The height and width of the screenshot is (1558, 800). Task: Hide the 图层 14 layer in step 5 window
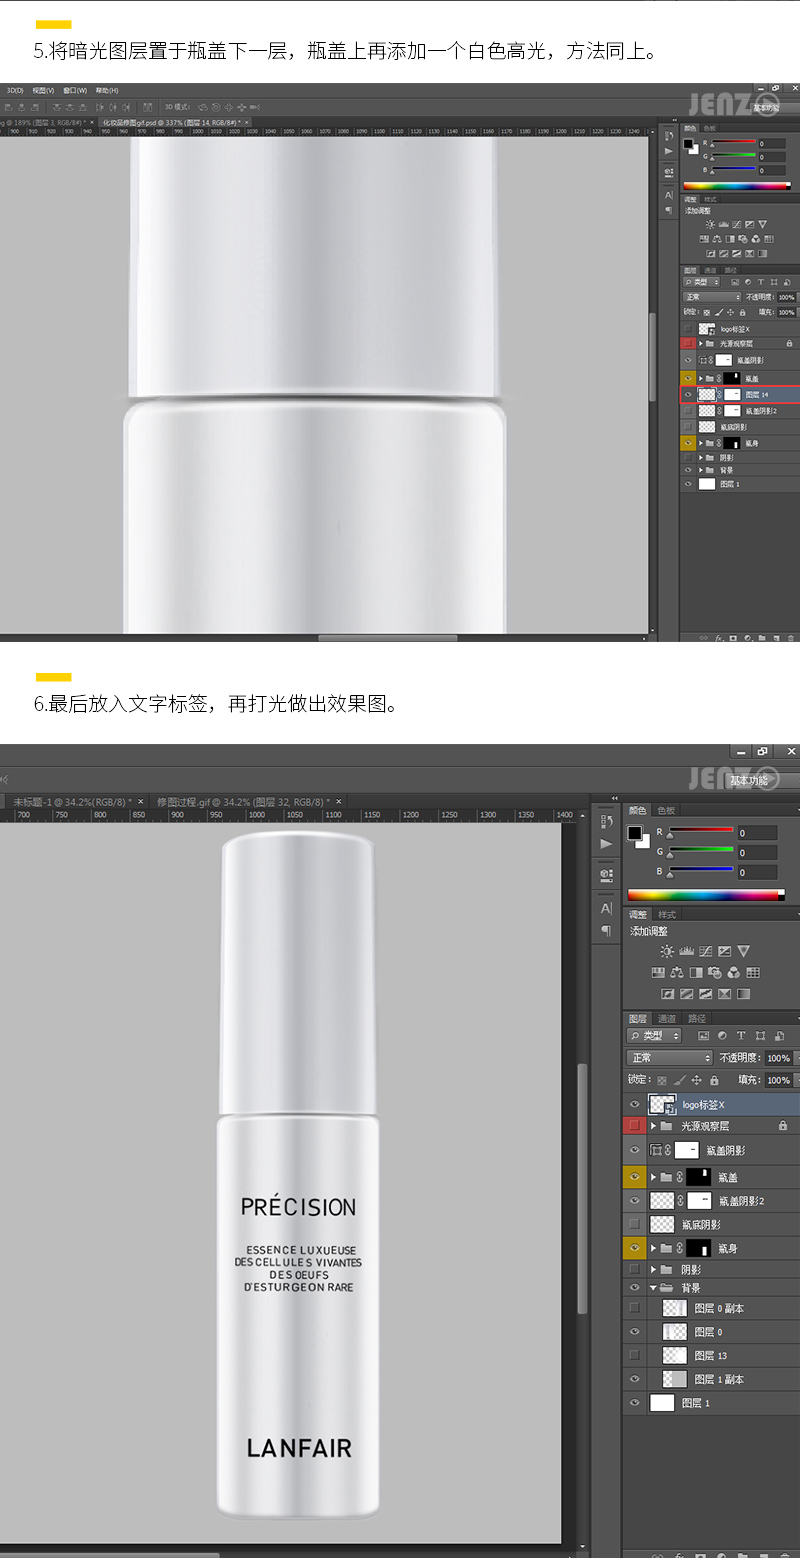(x=687, y=395)
